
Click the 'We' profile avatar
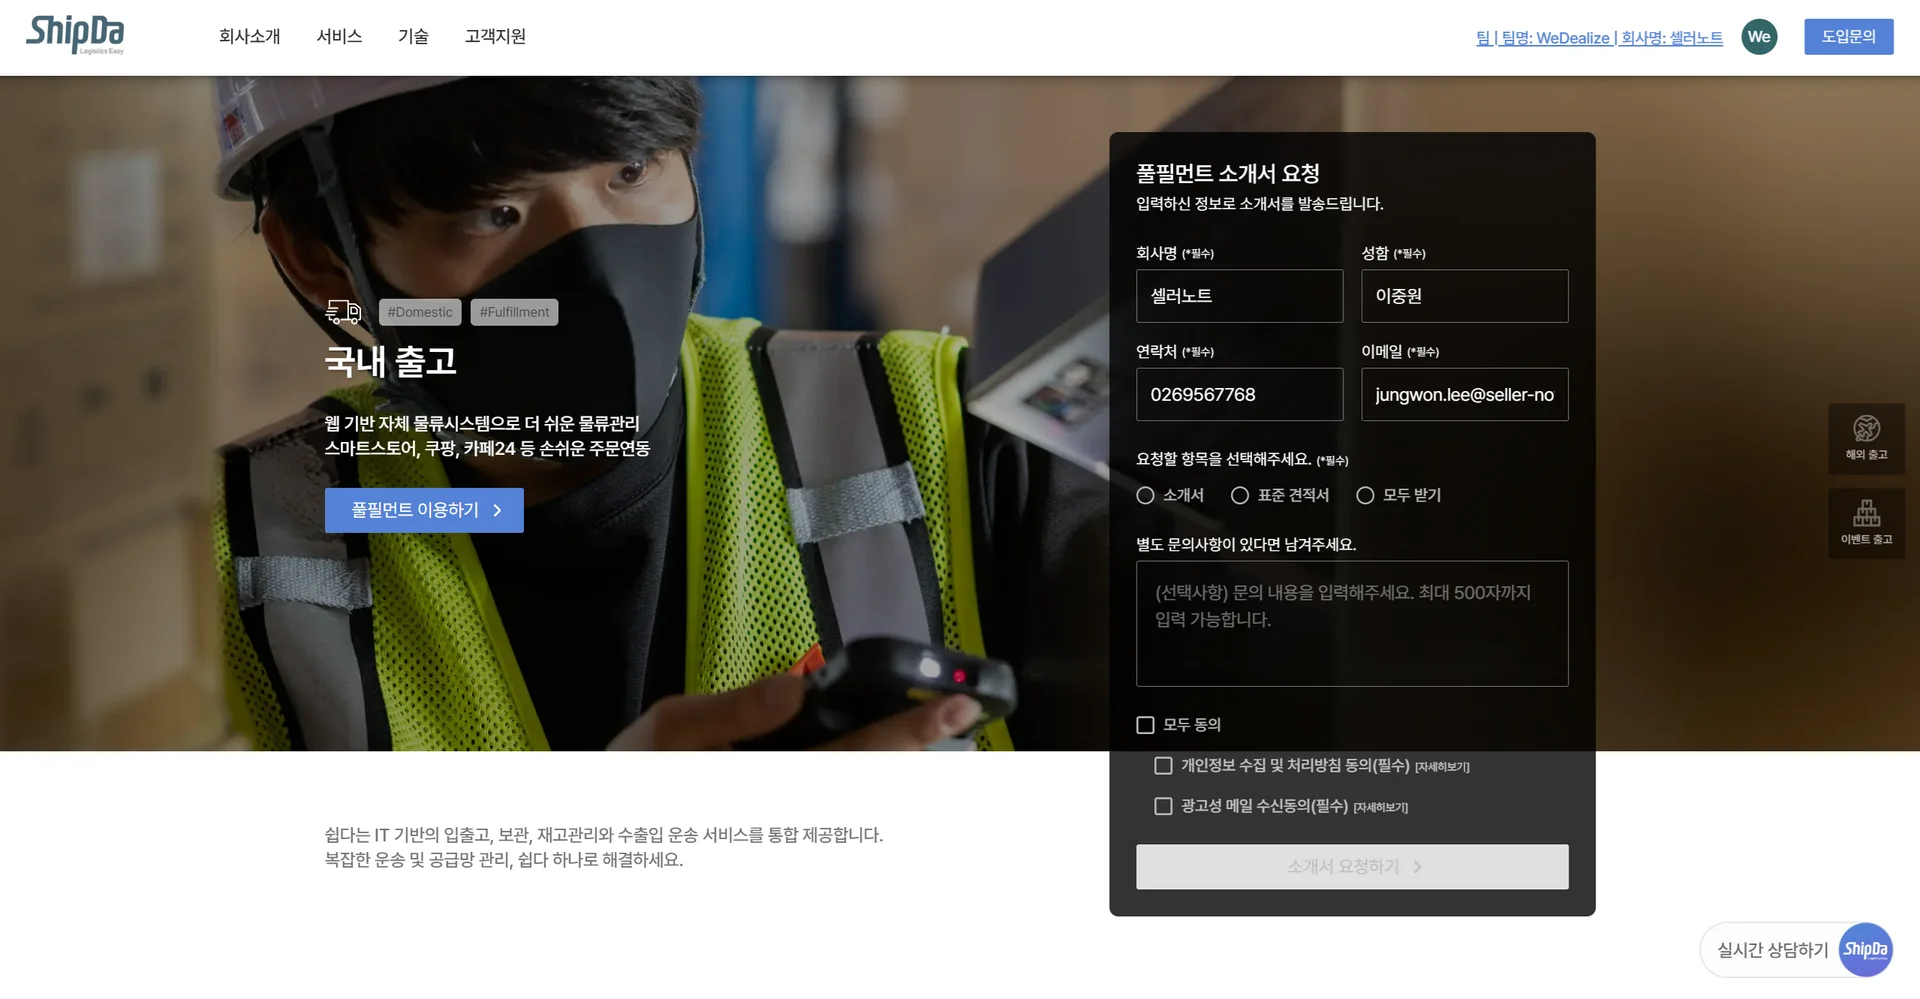click(1760, 36)
